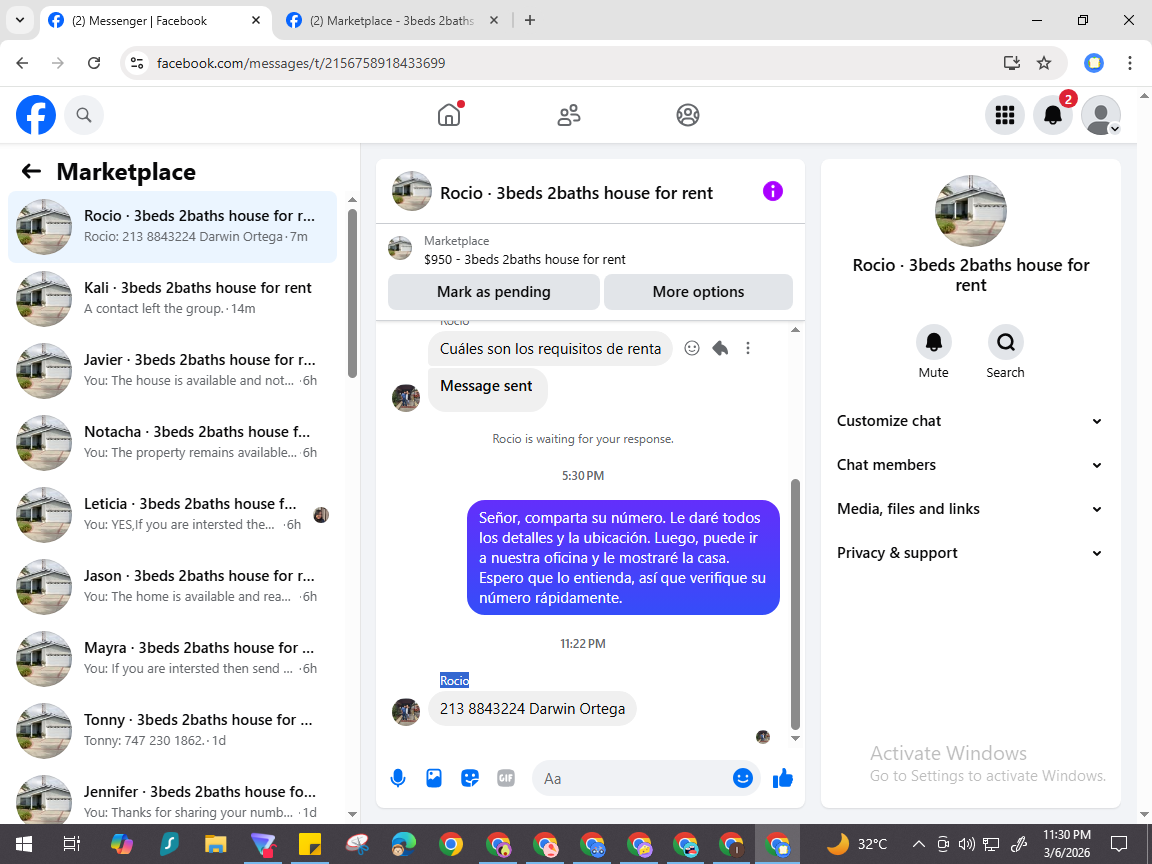Viewport: 1152px width, 864px height.
Task: Mute this conversation with bell icon
Action: [x=934, y=342]
